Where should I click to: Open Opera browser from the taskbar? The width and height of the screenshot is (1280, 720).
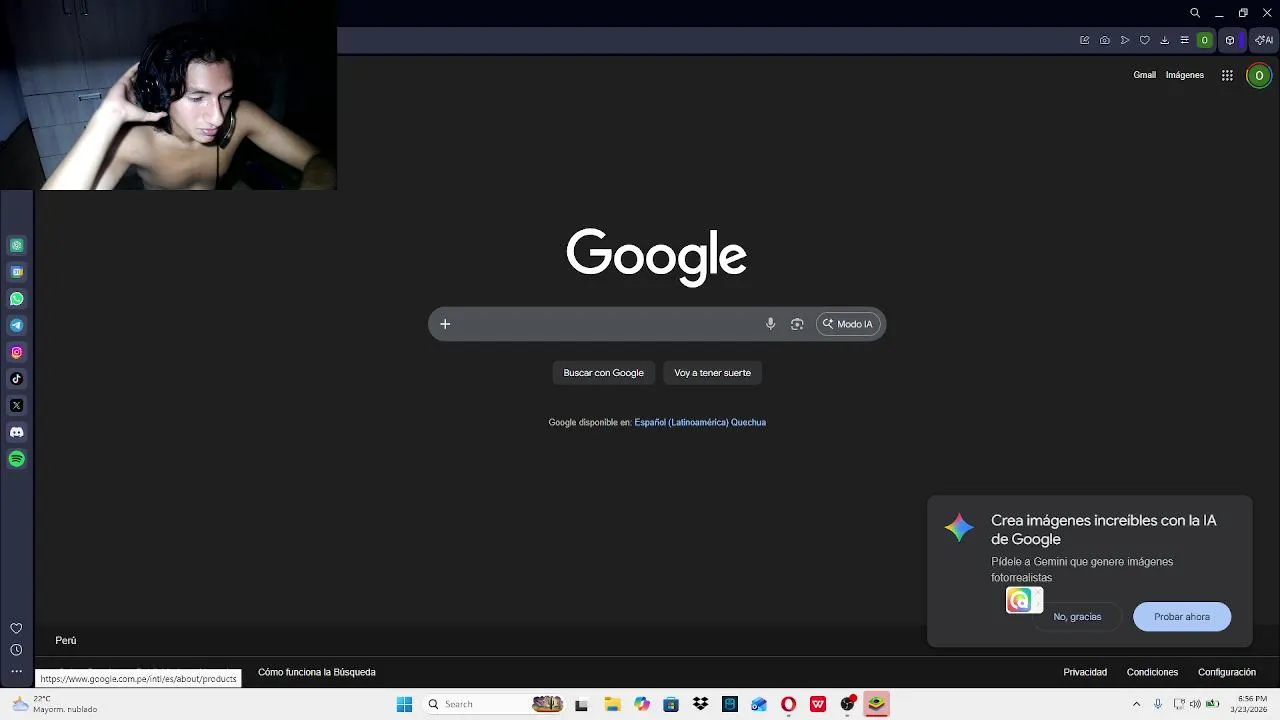[x=788, y=704]
